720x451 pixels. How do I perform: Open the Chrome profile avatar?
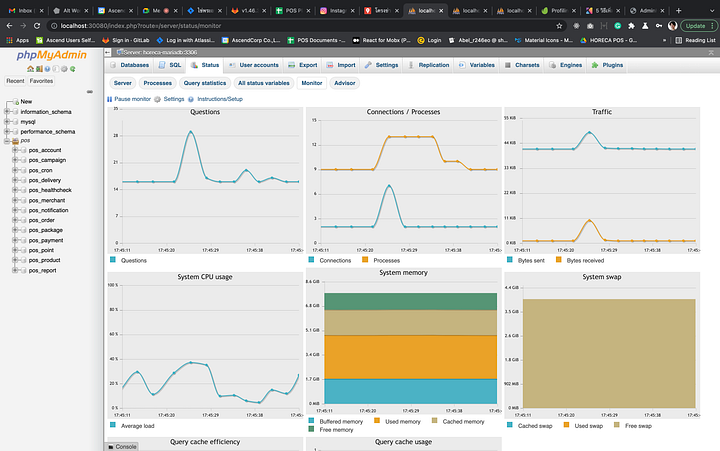tap(673, 26)
